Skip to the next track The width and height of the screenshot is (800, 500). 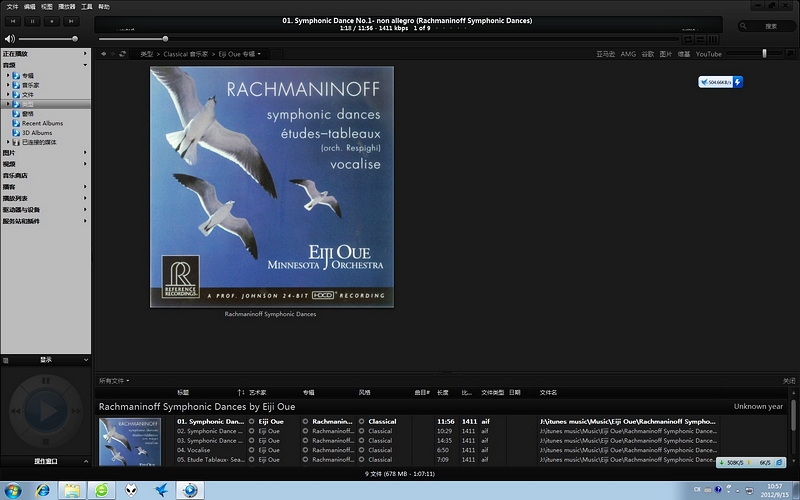point(71,21)
